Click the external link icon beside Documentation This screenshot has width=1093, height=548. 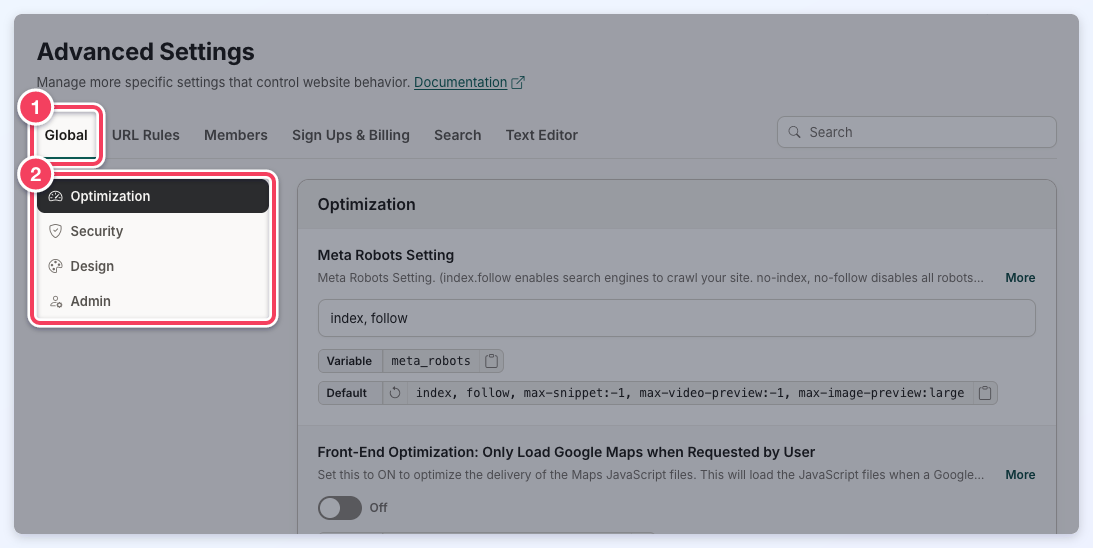tap(518, 82)
